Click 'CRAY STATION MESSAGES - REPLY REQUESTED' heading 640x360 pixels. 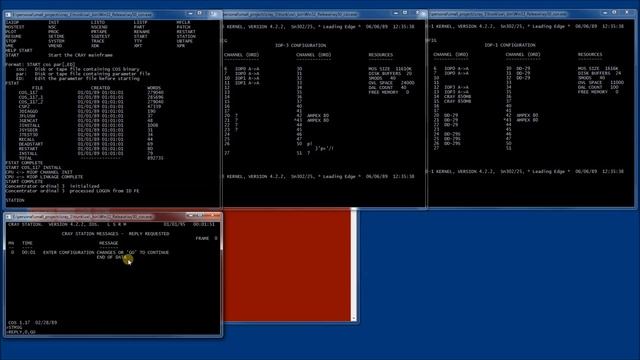tap(116, 234)
